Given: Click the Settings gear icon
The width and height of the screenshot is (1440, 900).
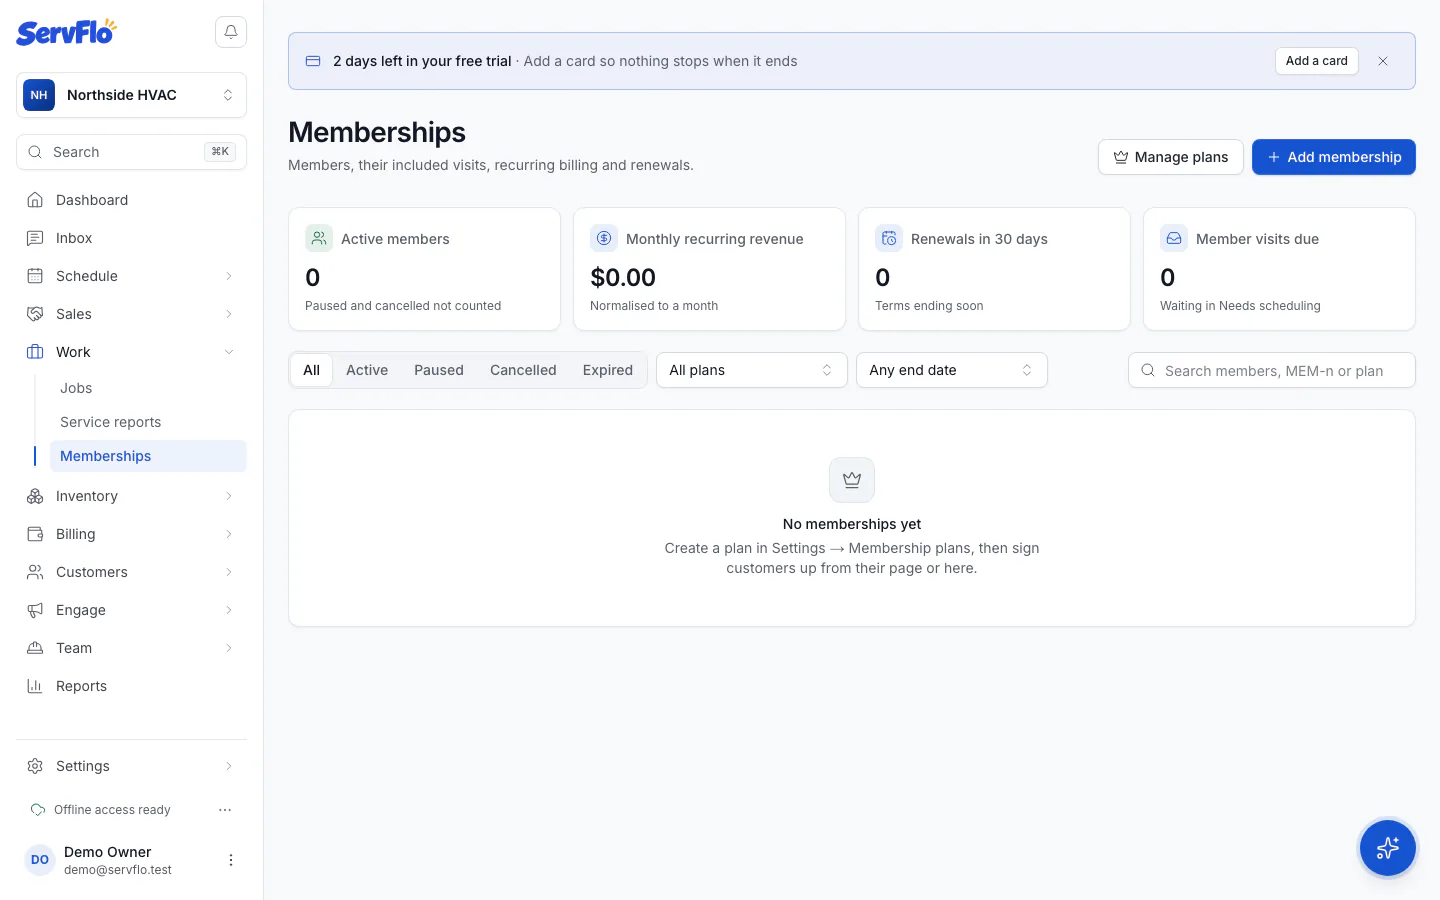Looking at the screenshot, I should tap(35, 766).
